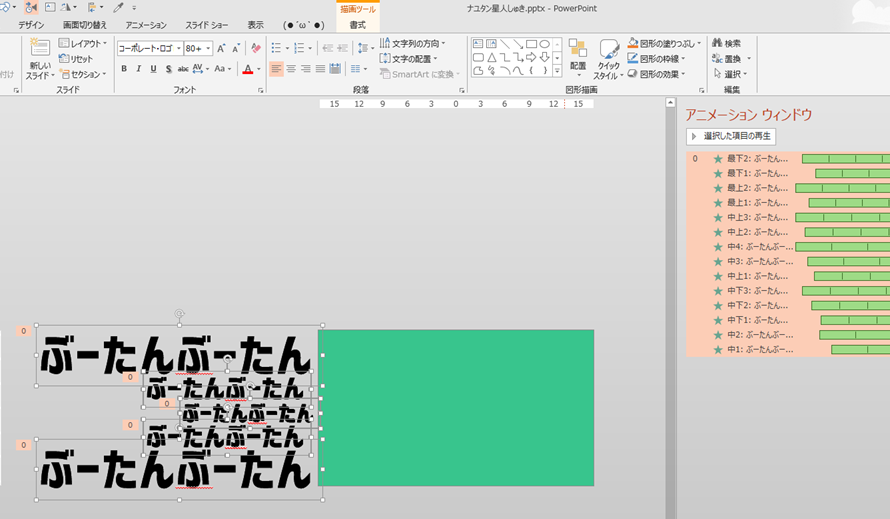Open the text direction (文字列の方向) menu
The height and width of the screenshot is (519, 890).
[412, 44]
